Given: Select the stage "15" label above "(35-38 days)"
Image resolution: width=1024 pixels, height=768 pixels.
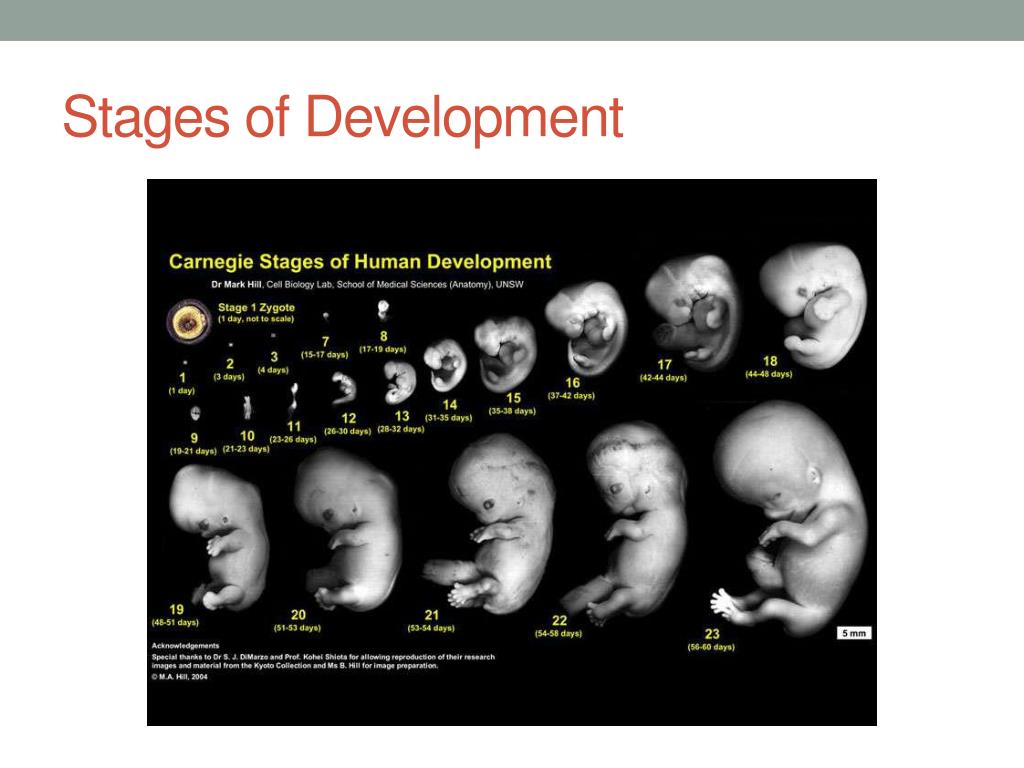Looking at the screenshot, I should click(513, 398).
